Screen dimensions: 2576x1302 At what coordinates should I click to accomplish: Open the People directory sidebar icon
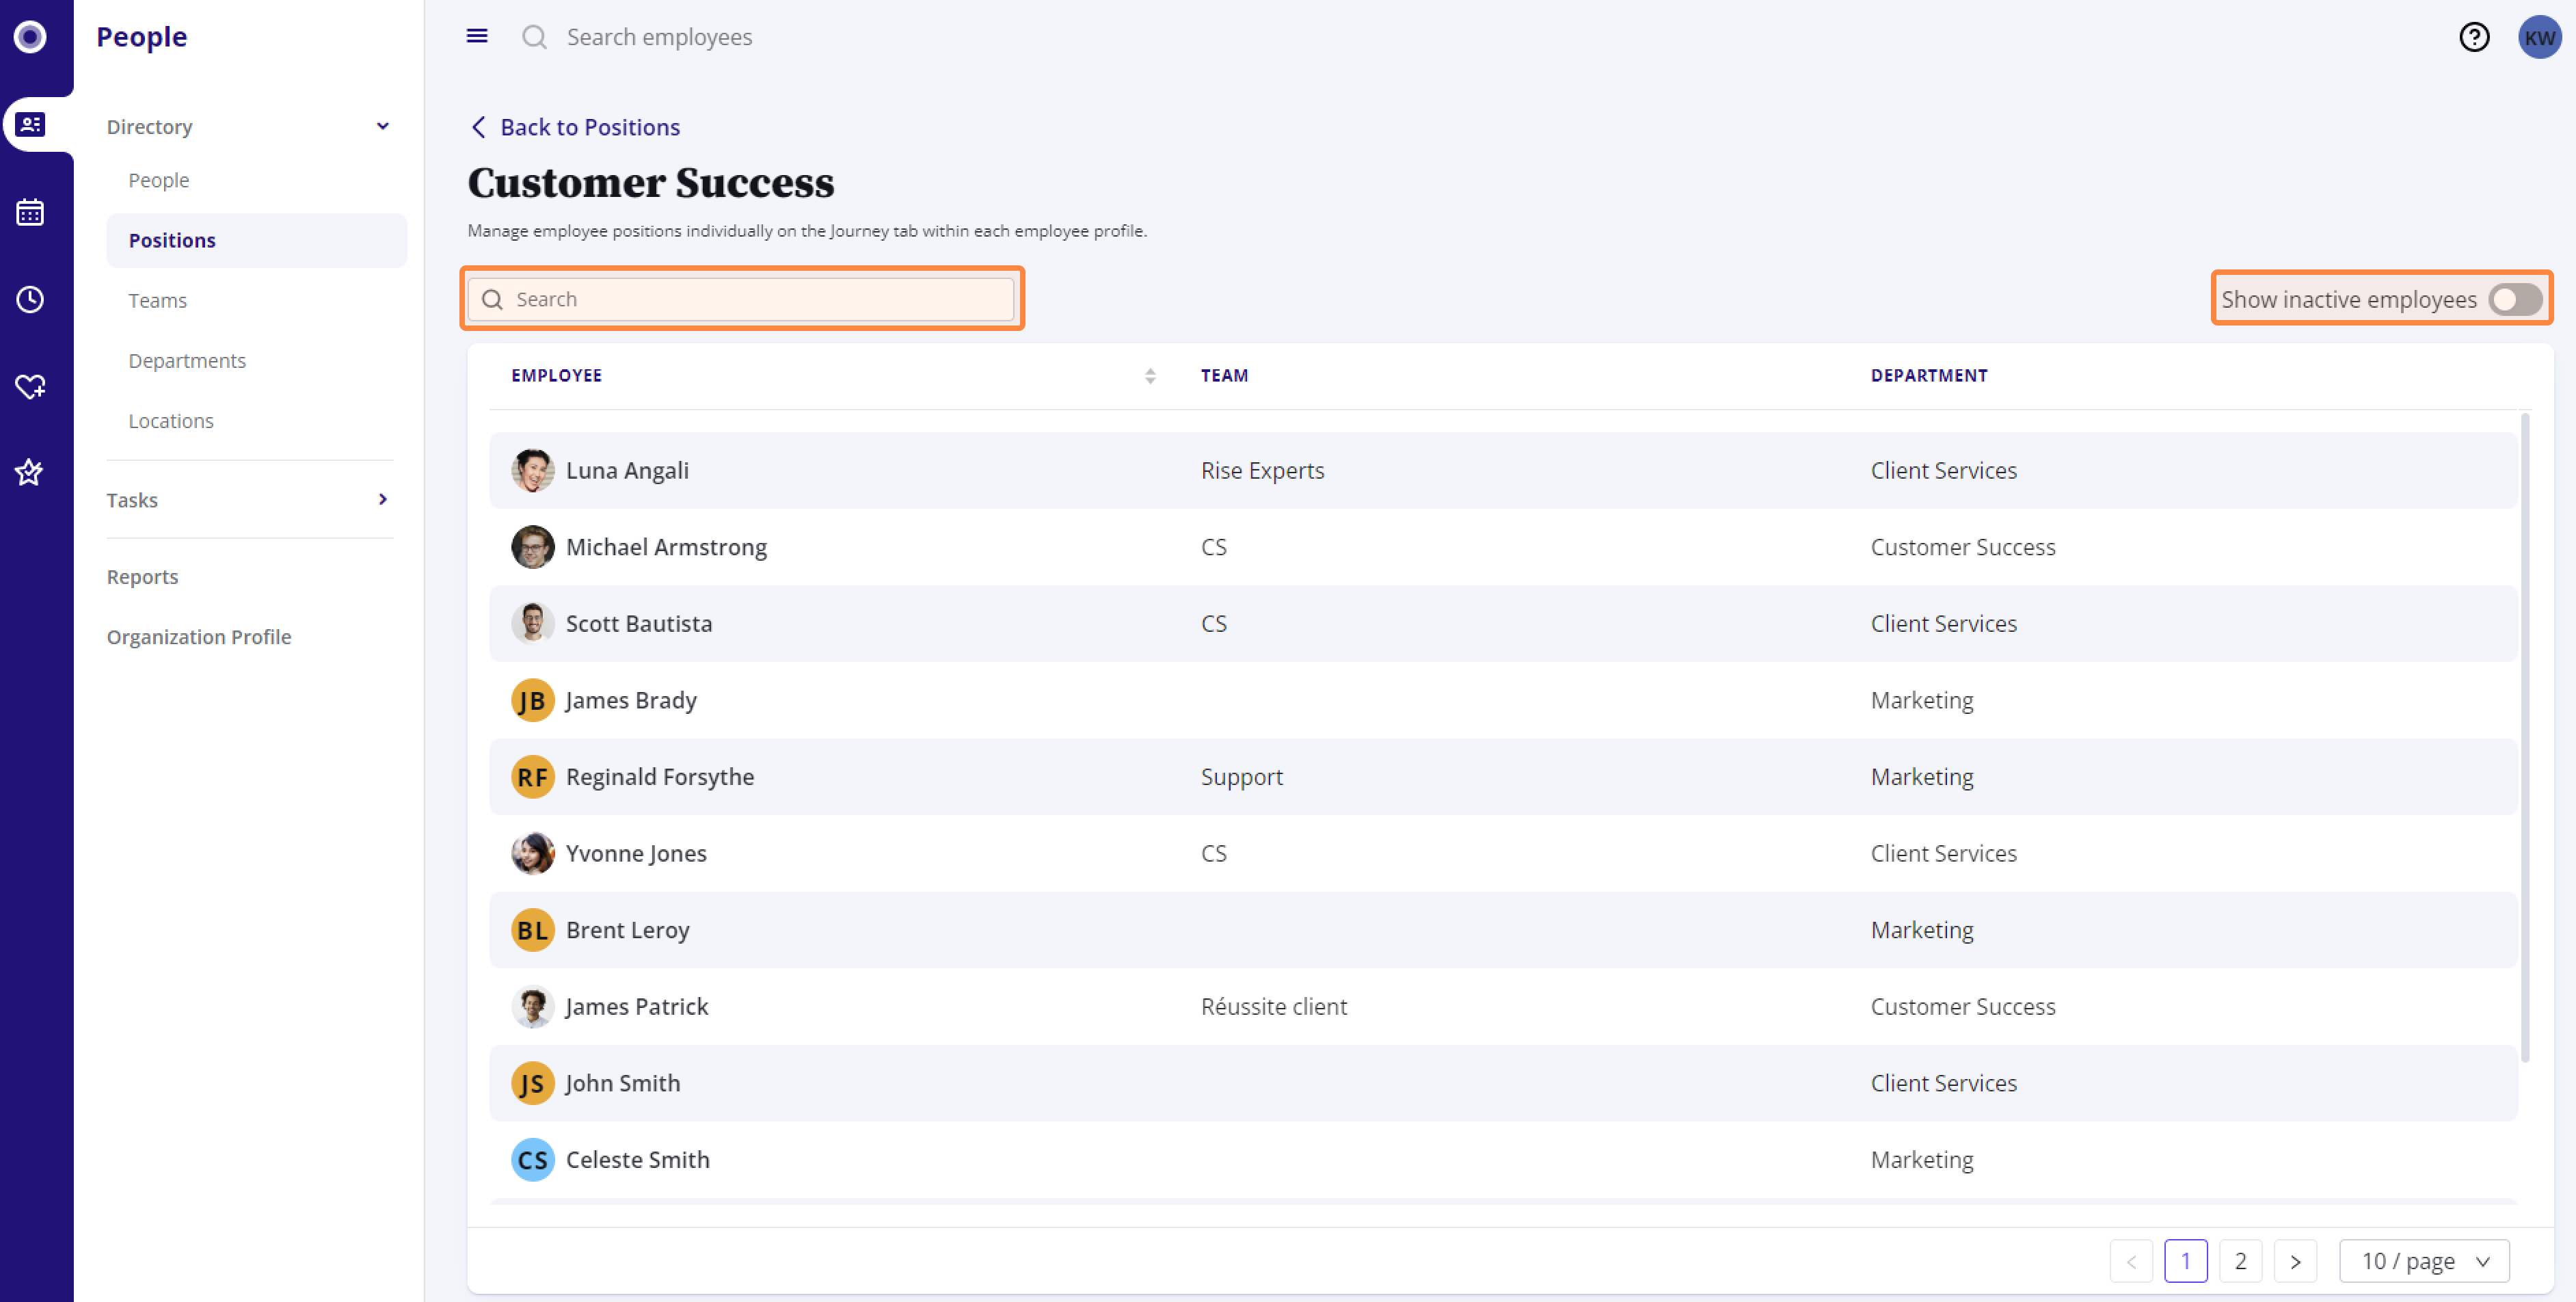(30, 125)
